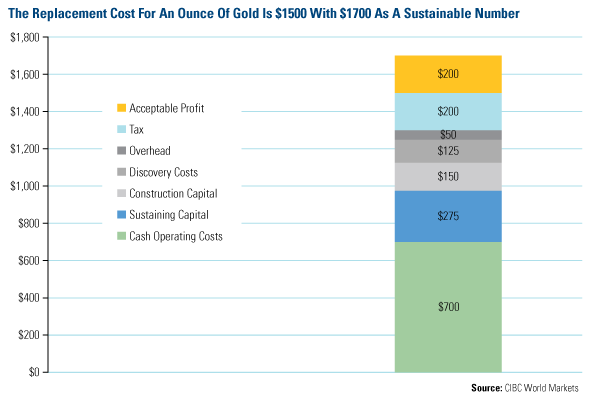Click the Discovery Costs legend swatch
The width and height of the screenshot is (600, 400).
pyautogui.click(x=121, y=172)
